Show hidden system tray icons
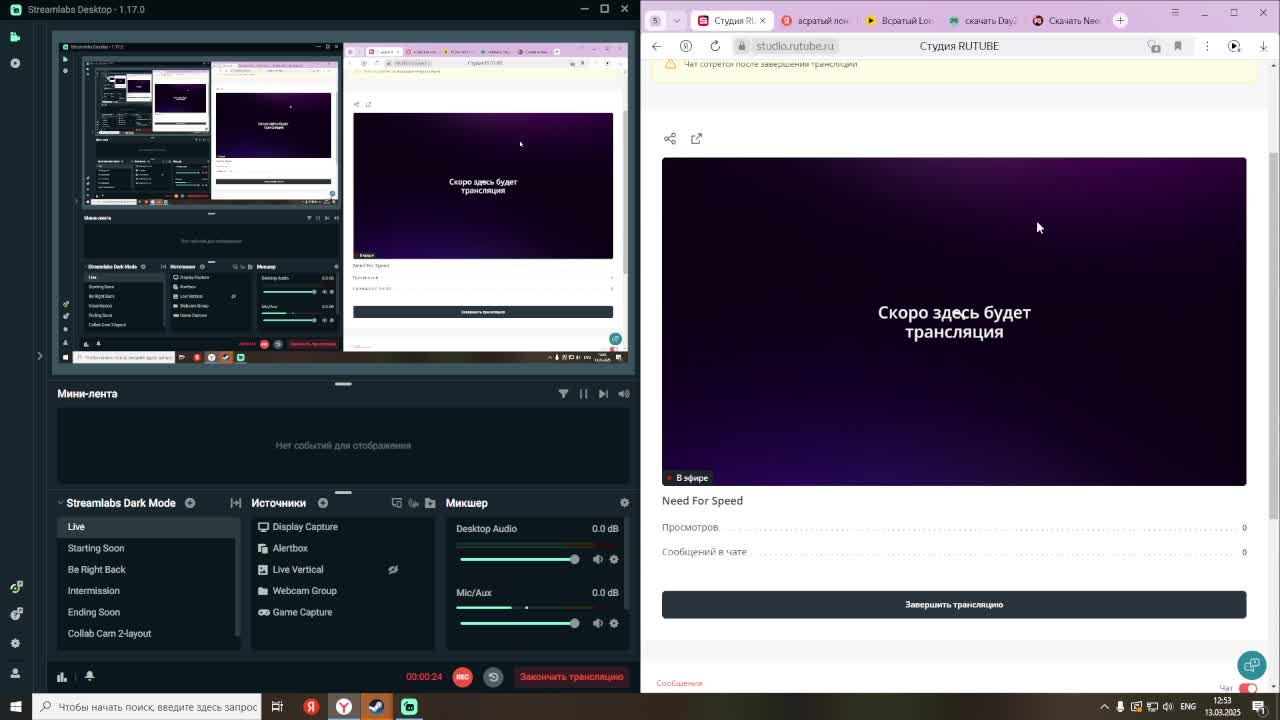 (x=1105, y=707)
